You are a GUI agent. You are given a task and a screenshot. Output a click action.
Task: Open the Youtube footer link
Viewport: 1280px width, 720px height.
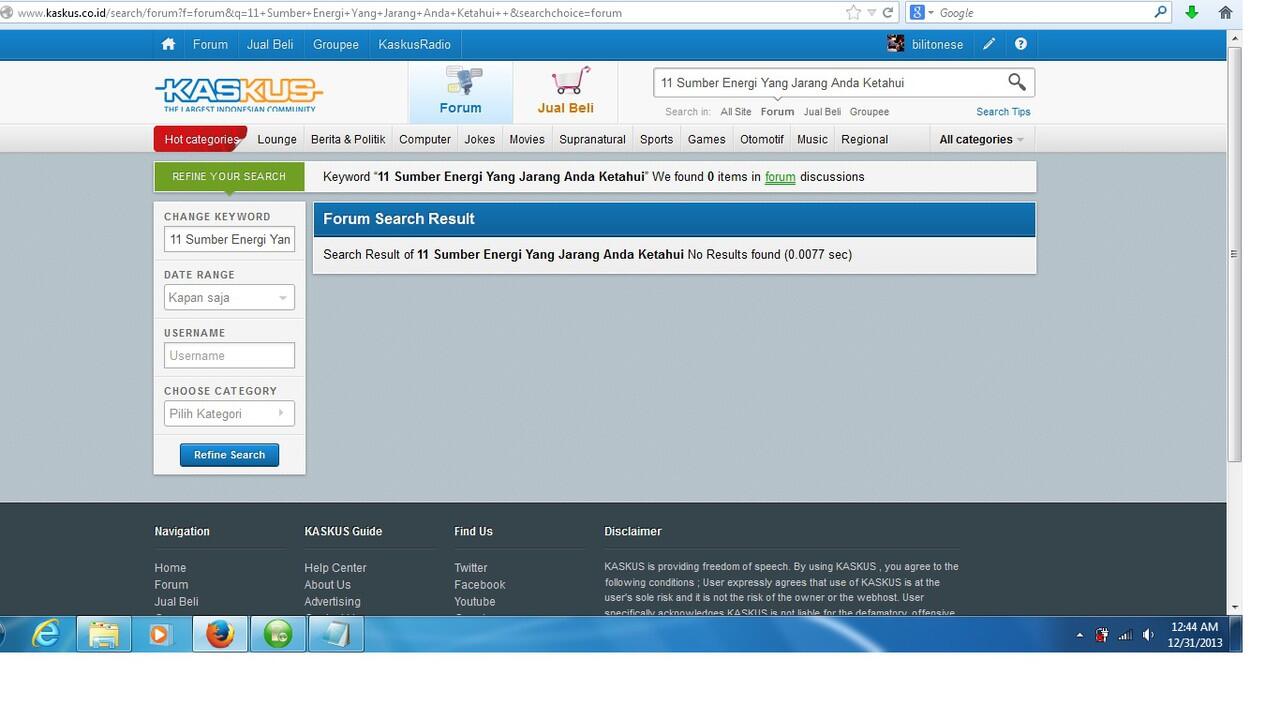(x=475, y=602)
